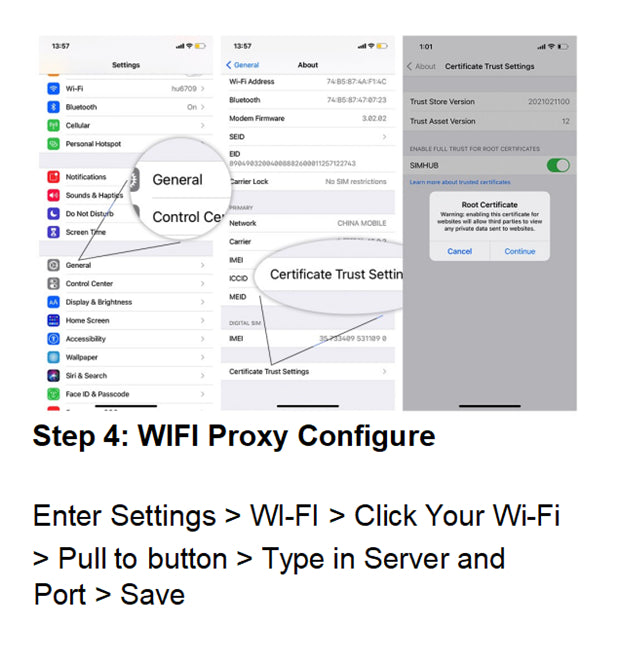Viewport: 619px width, 664px height.
Task: Tap the Siri & Search icon
Action: click(x=53, y=376)
